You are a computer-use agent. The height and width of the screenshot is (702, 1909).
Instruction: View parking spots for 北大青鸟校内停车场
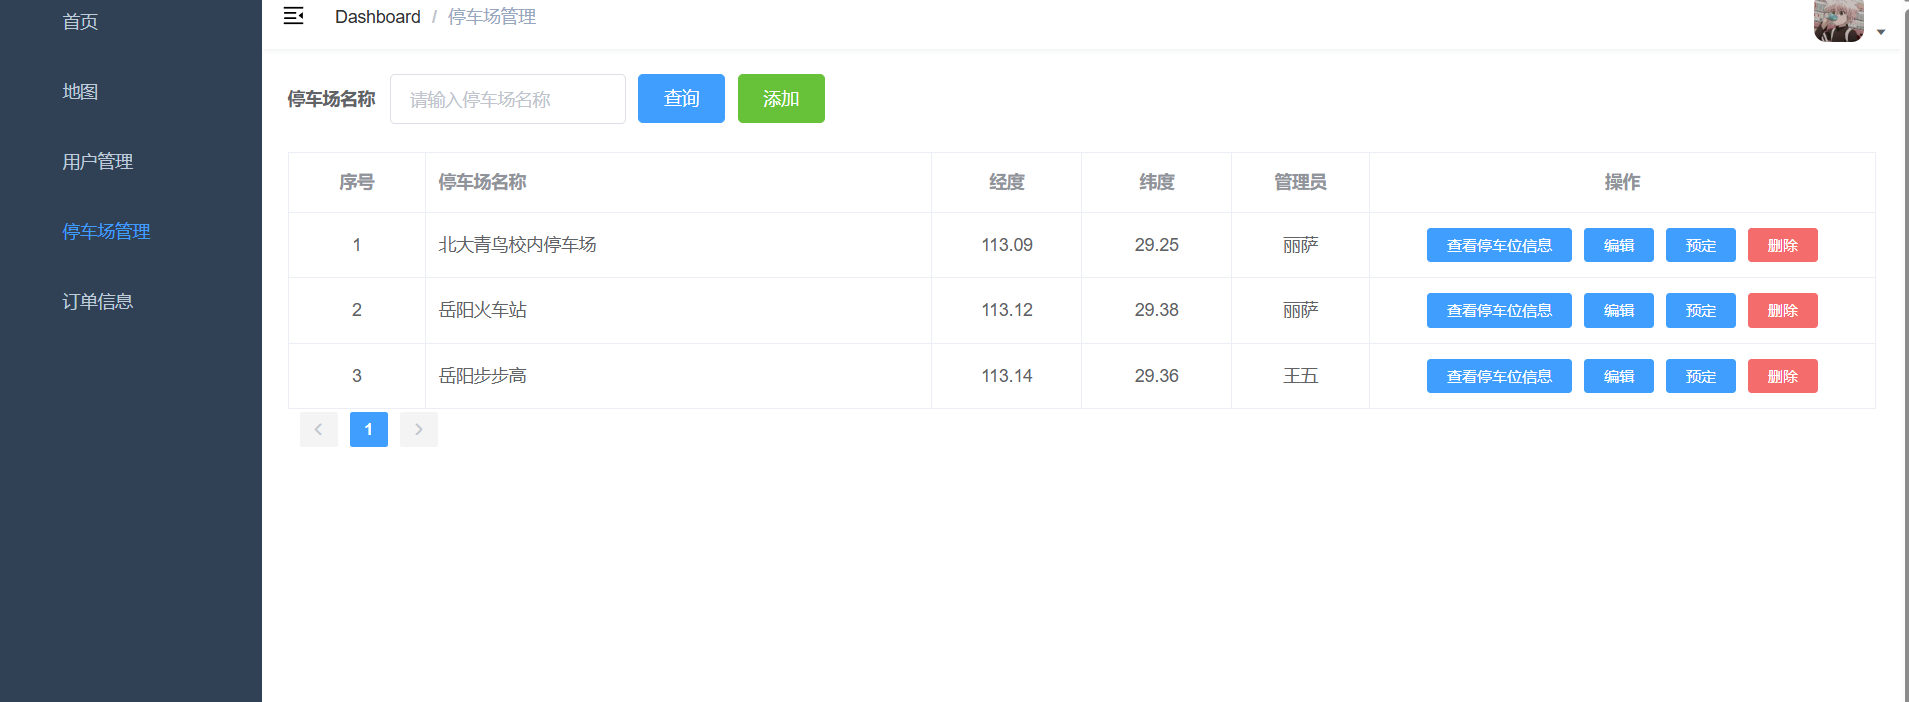pos(1499,245)
